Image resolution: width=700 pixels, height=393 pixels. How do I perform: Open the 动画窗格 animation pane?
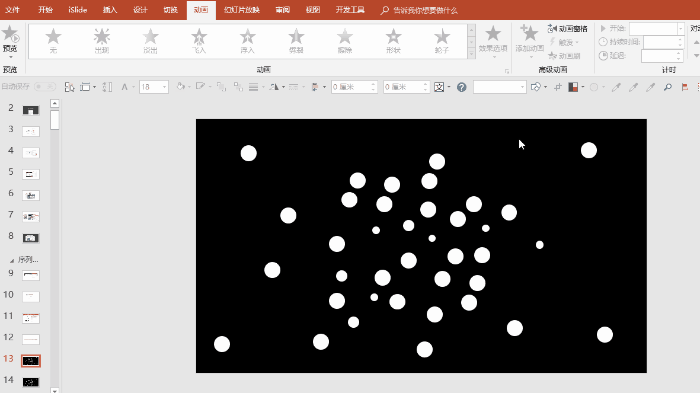coord(568,29)
